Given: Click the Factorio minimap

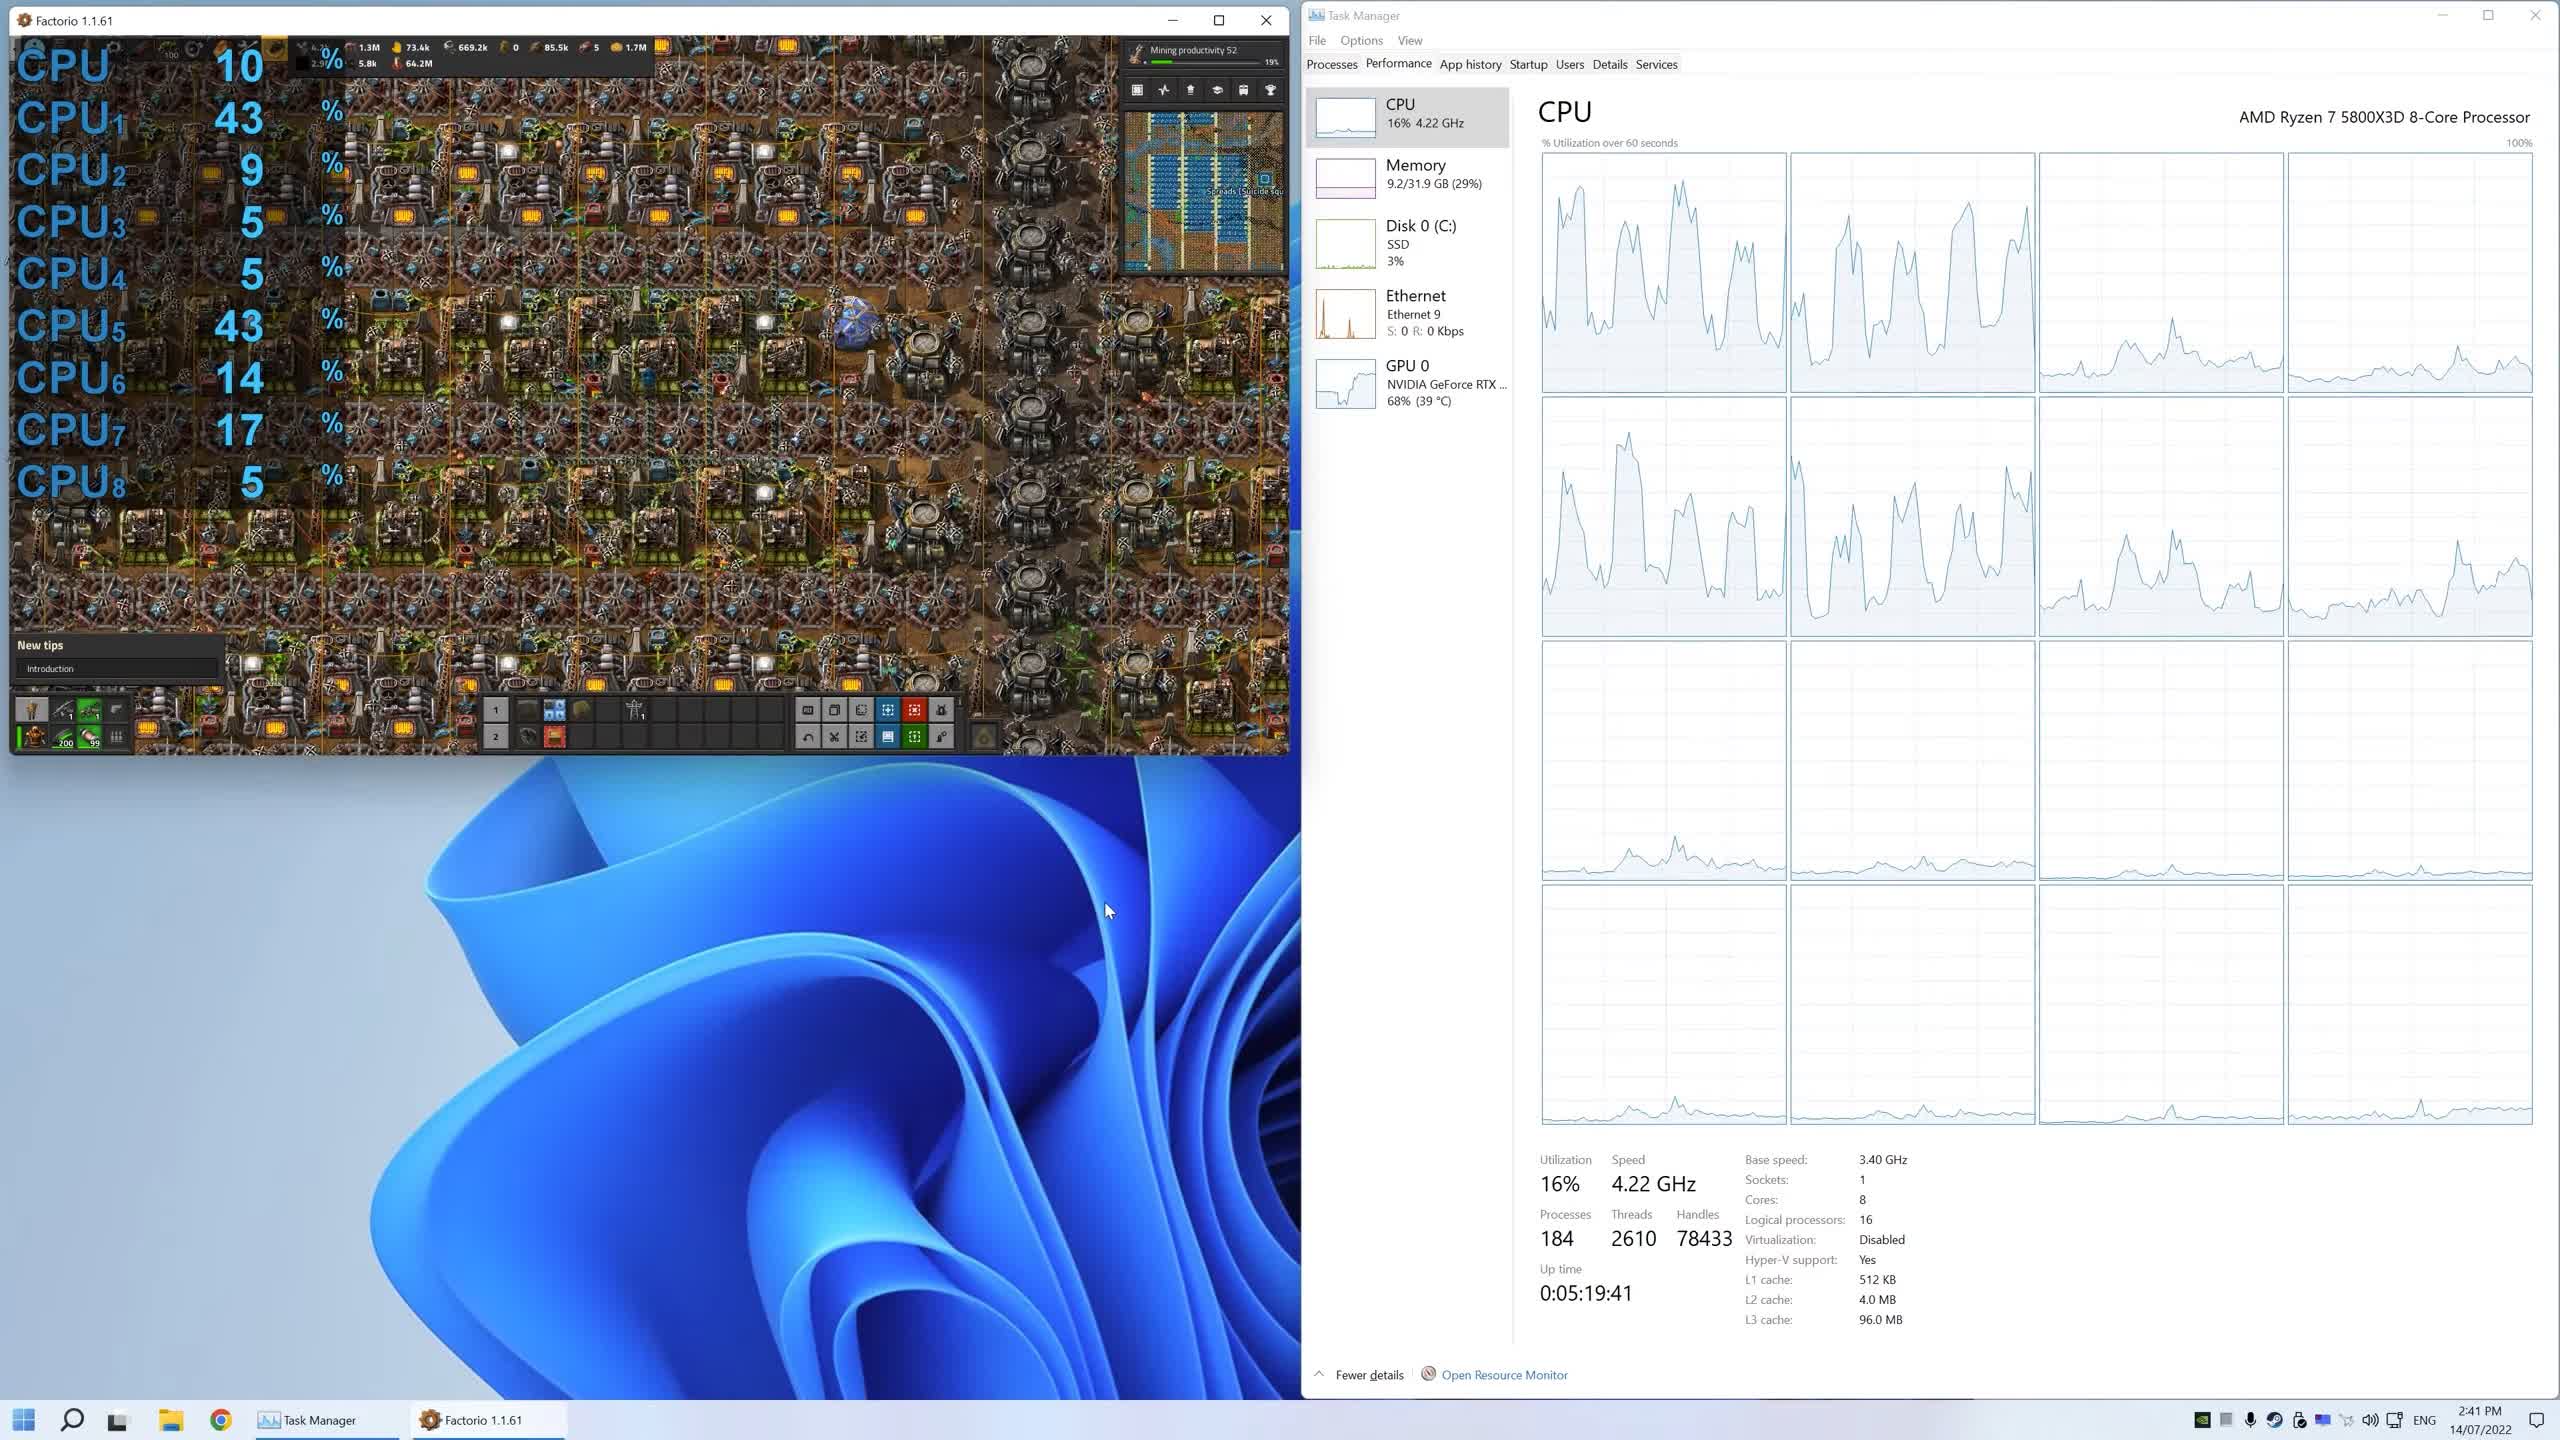Looking at the screenshot, I should tap(1204, 191).
